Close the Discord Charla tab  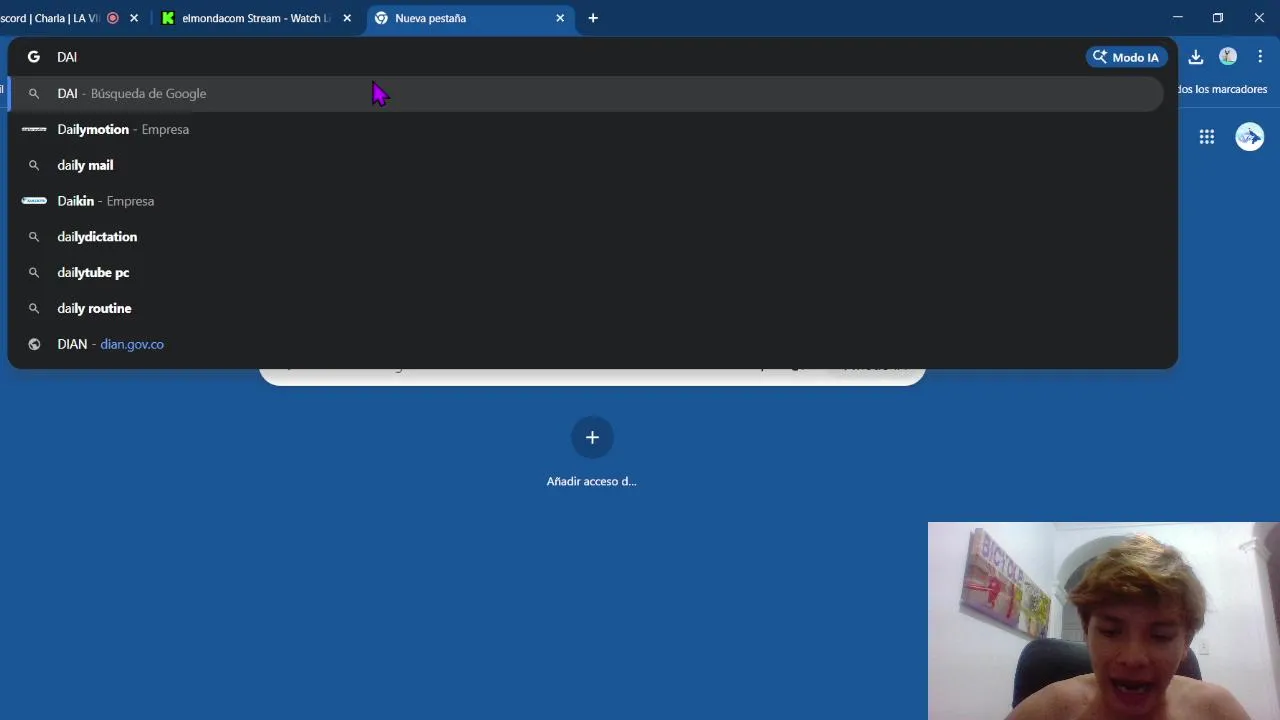(134, 18)
